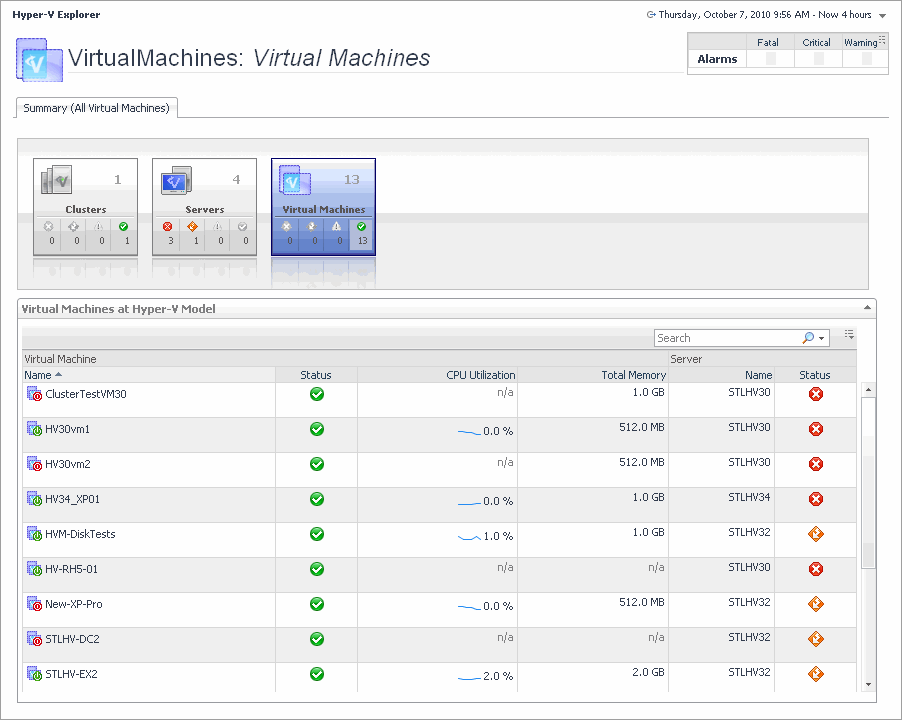Screen dimensions: 902x720
Task: Open the time range dropdown arrow
Action: [x=882, y=16]
